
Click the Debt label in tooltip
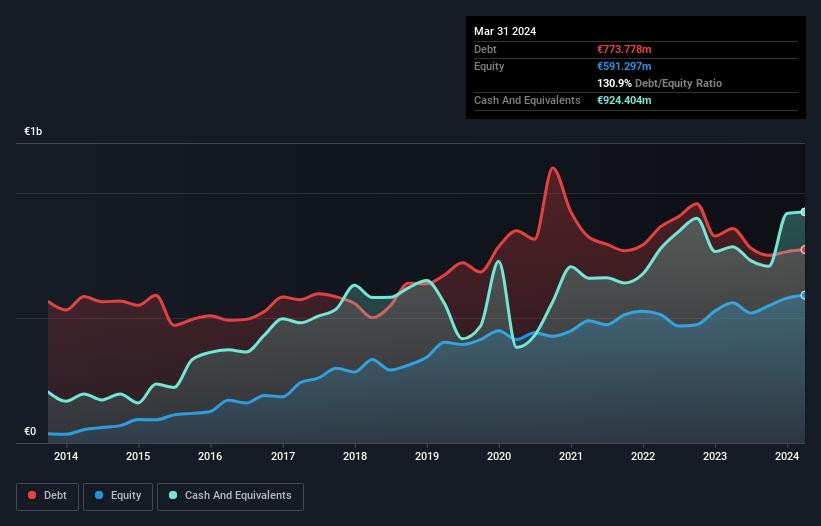pos(485,49)
